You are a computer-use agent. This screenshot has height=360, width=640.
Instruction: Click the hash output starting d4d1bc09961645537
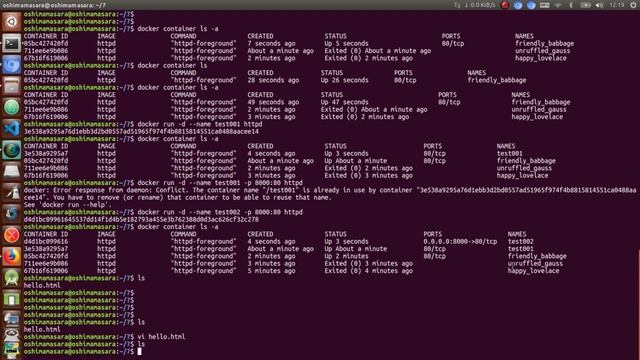141,220
